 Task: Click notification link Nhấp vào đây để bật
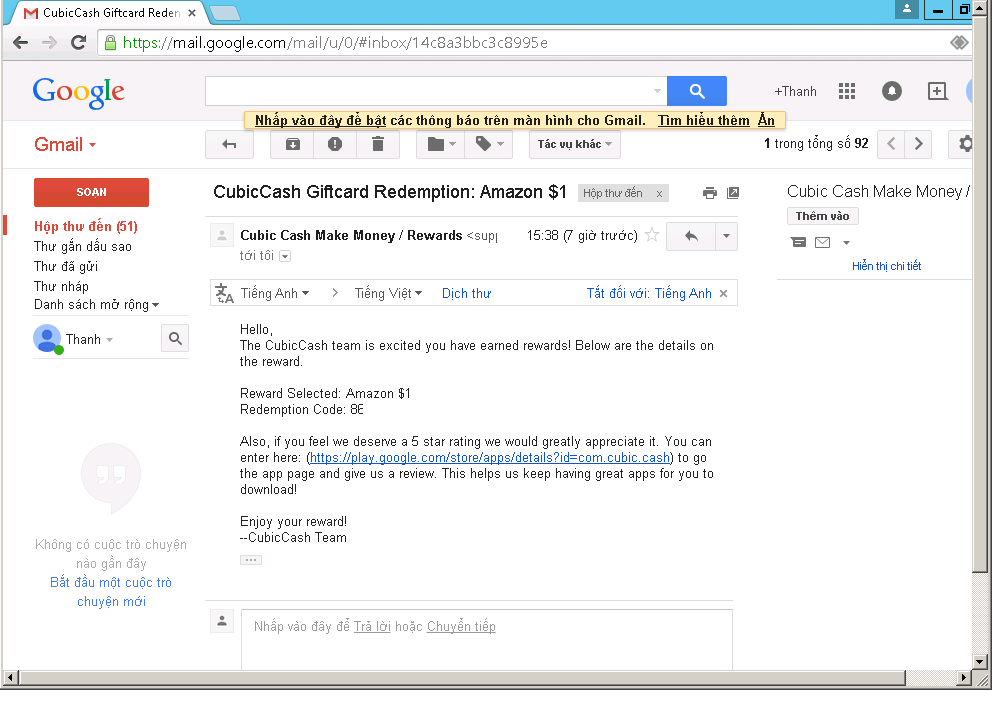(x=320, y=120)
